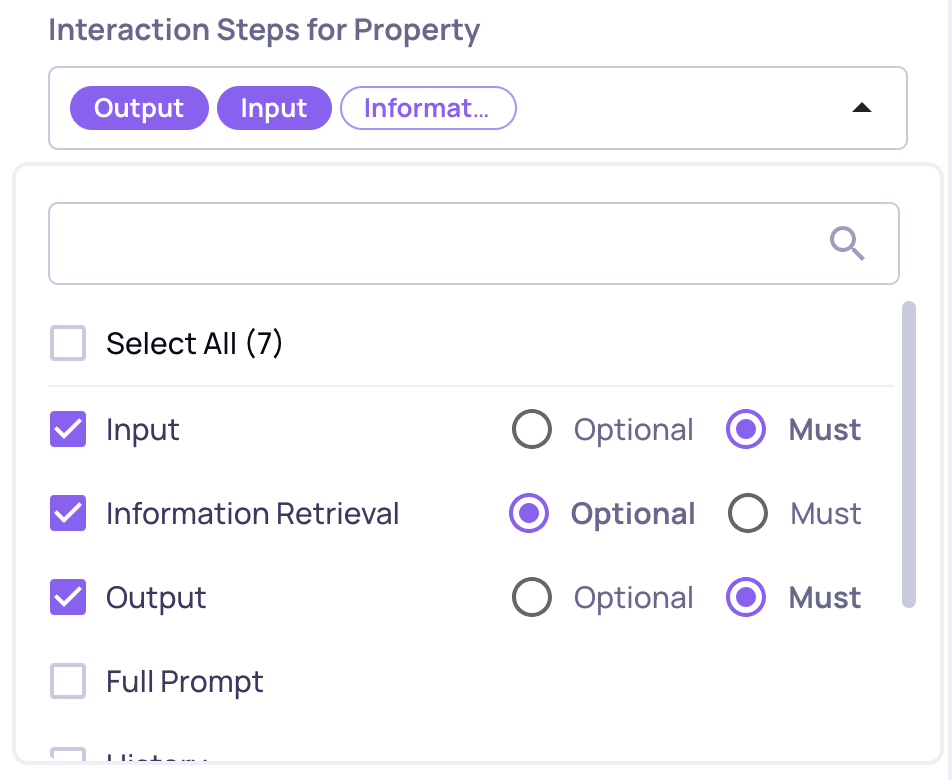952x780 pixels.
Task: Set Output to Optional
Action: point(531,598)
